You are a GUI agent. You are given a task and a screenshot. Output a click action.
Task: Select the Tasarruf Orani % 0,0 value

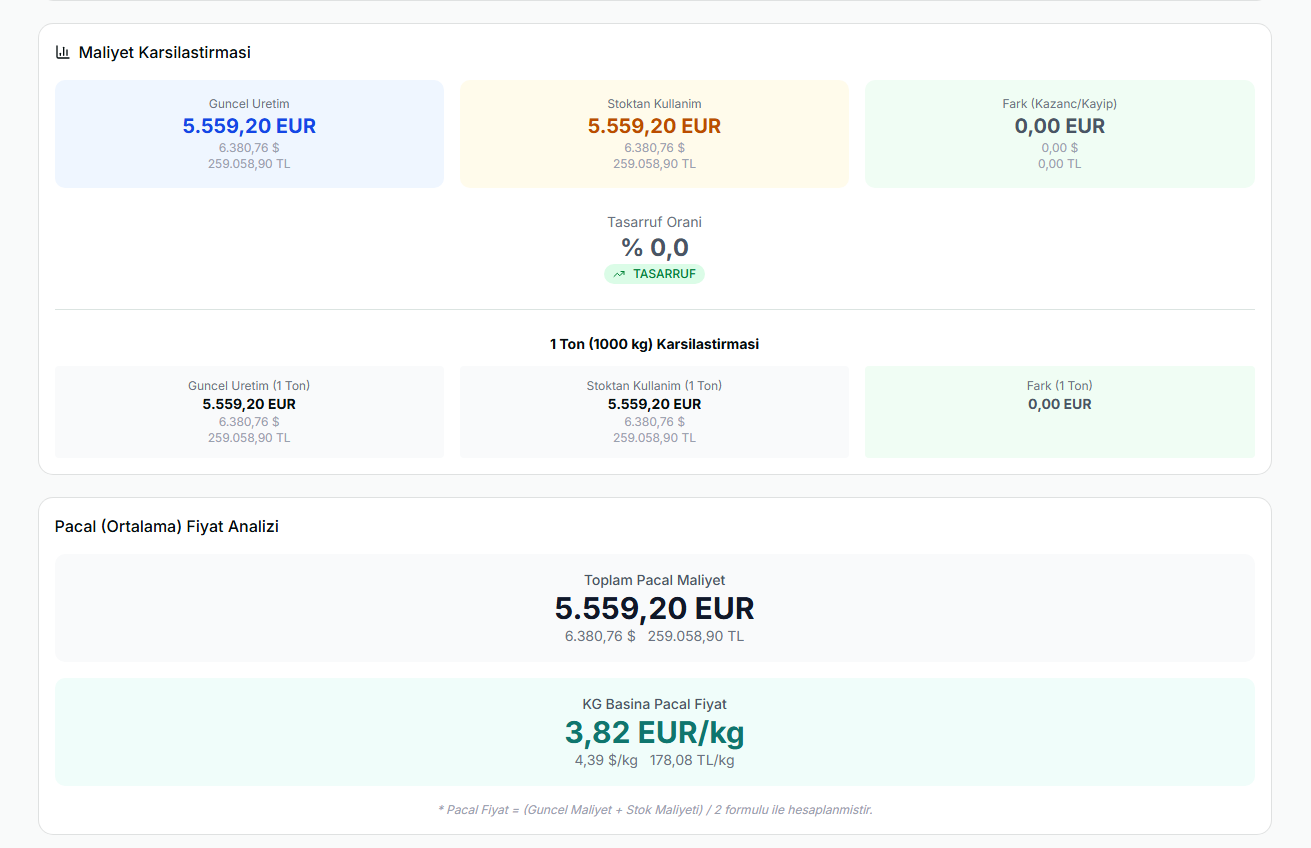(x=654, y=247)
